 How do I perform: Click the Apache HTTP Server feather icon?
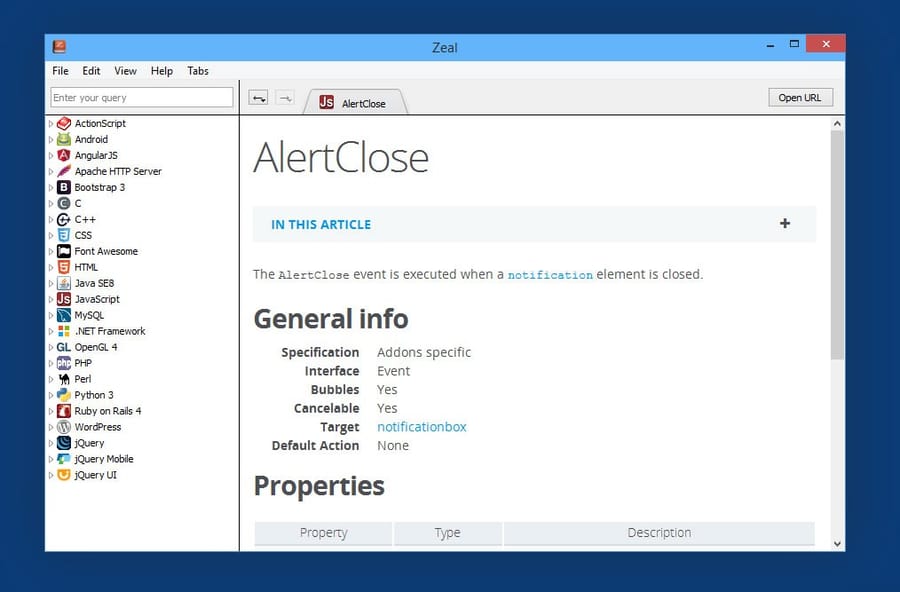tap(64, 171)
